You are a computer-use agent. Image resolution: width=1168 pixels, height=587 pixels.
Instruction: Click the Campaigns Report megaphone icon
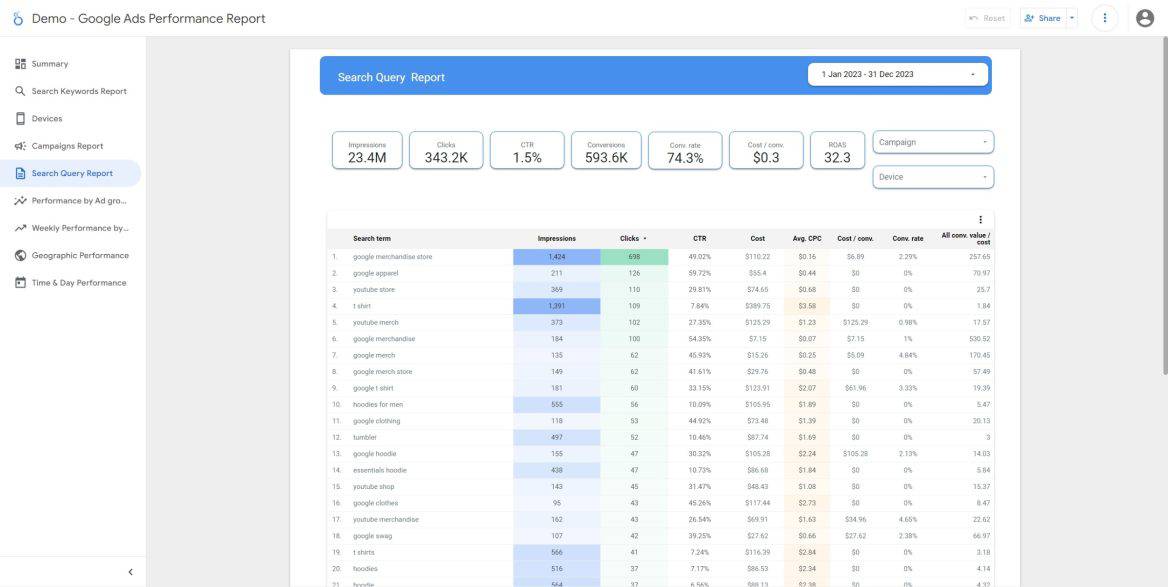21,145
